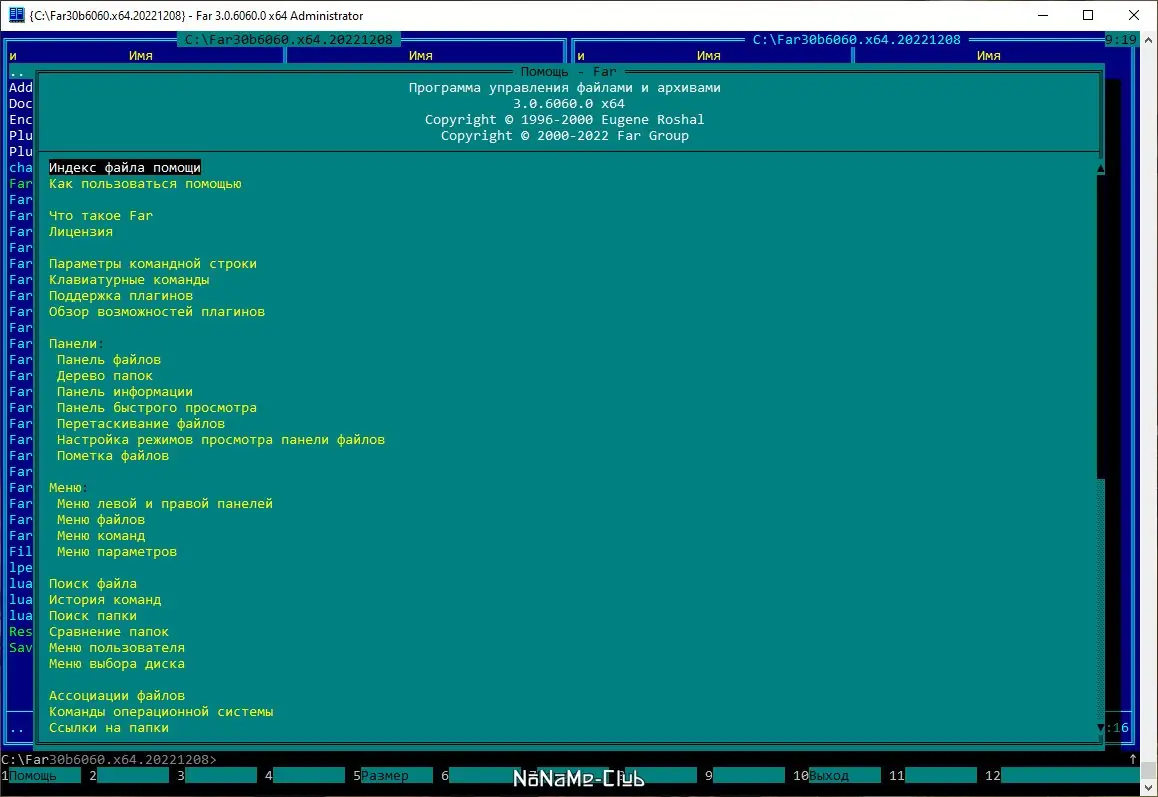Image resolution: width=1158 pixels, height=797 pixels.
Task: Click the up arrow at command line end
Action: coord(1133,759)
